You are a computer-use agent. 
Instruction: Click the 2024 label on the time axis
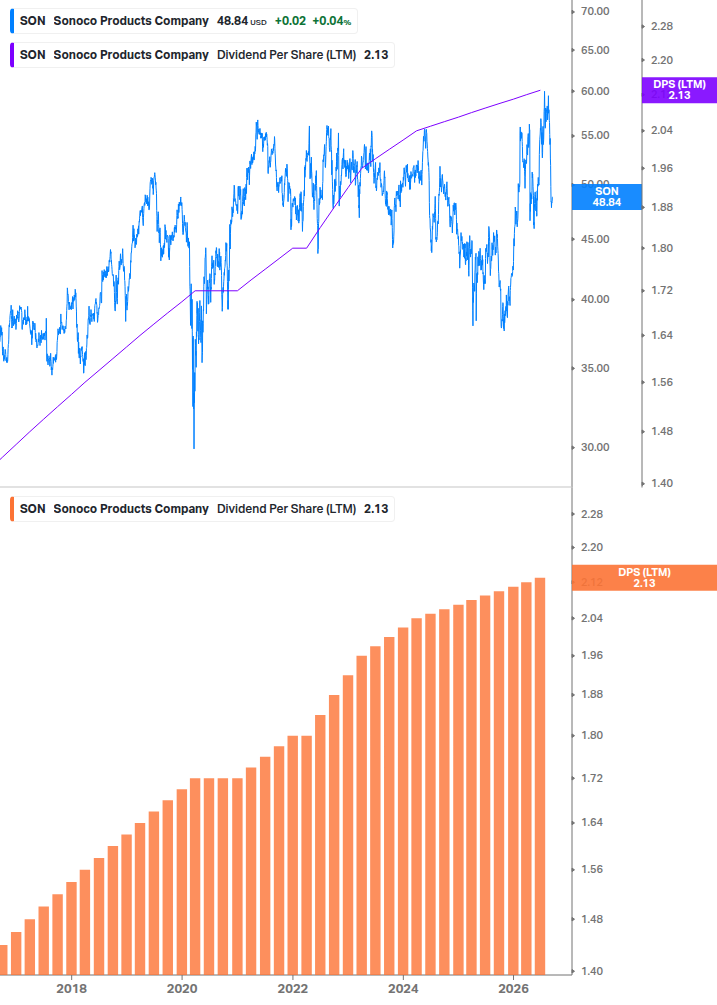click(x=403, y=988)
